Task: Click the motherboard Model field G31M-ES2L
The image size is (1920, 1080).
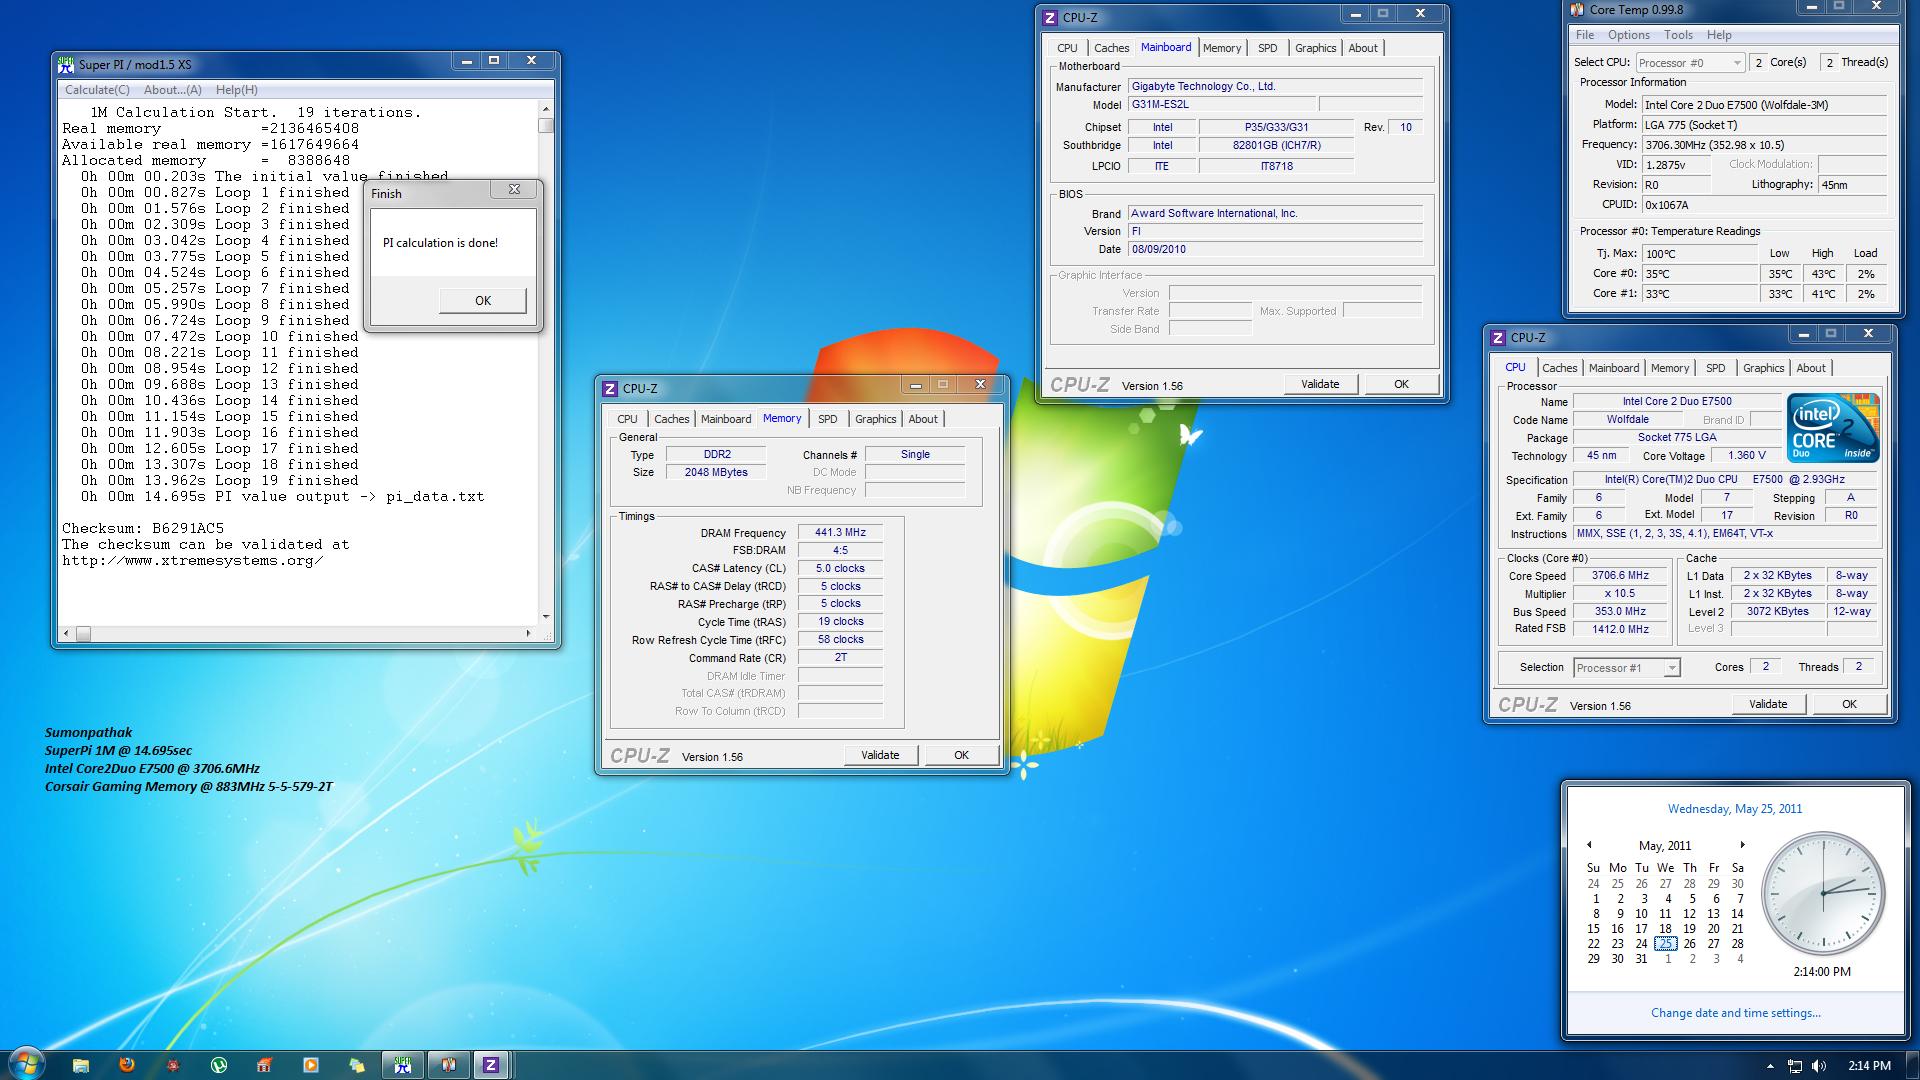Action: point(1222,105)
